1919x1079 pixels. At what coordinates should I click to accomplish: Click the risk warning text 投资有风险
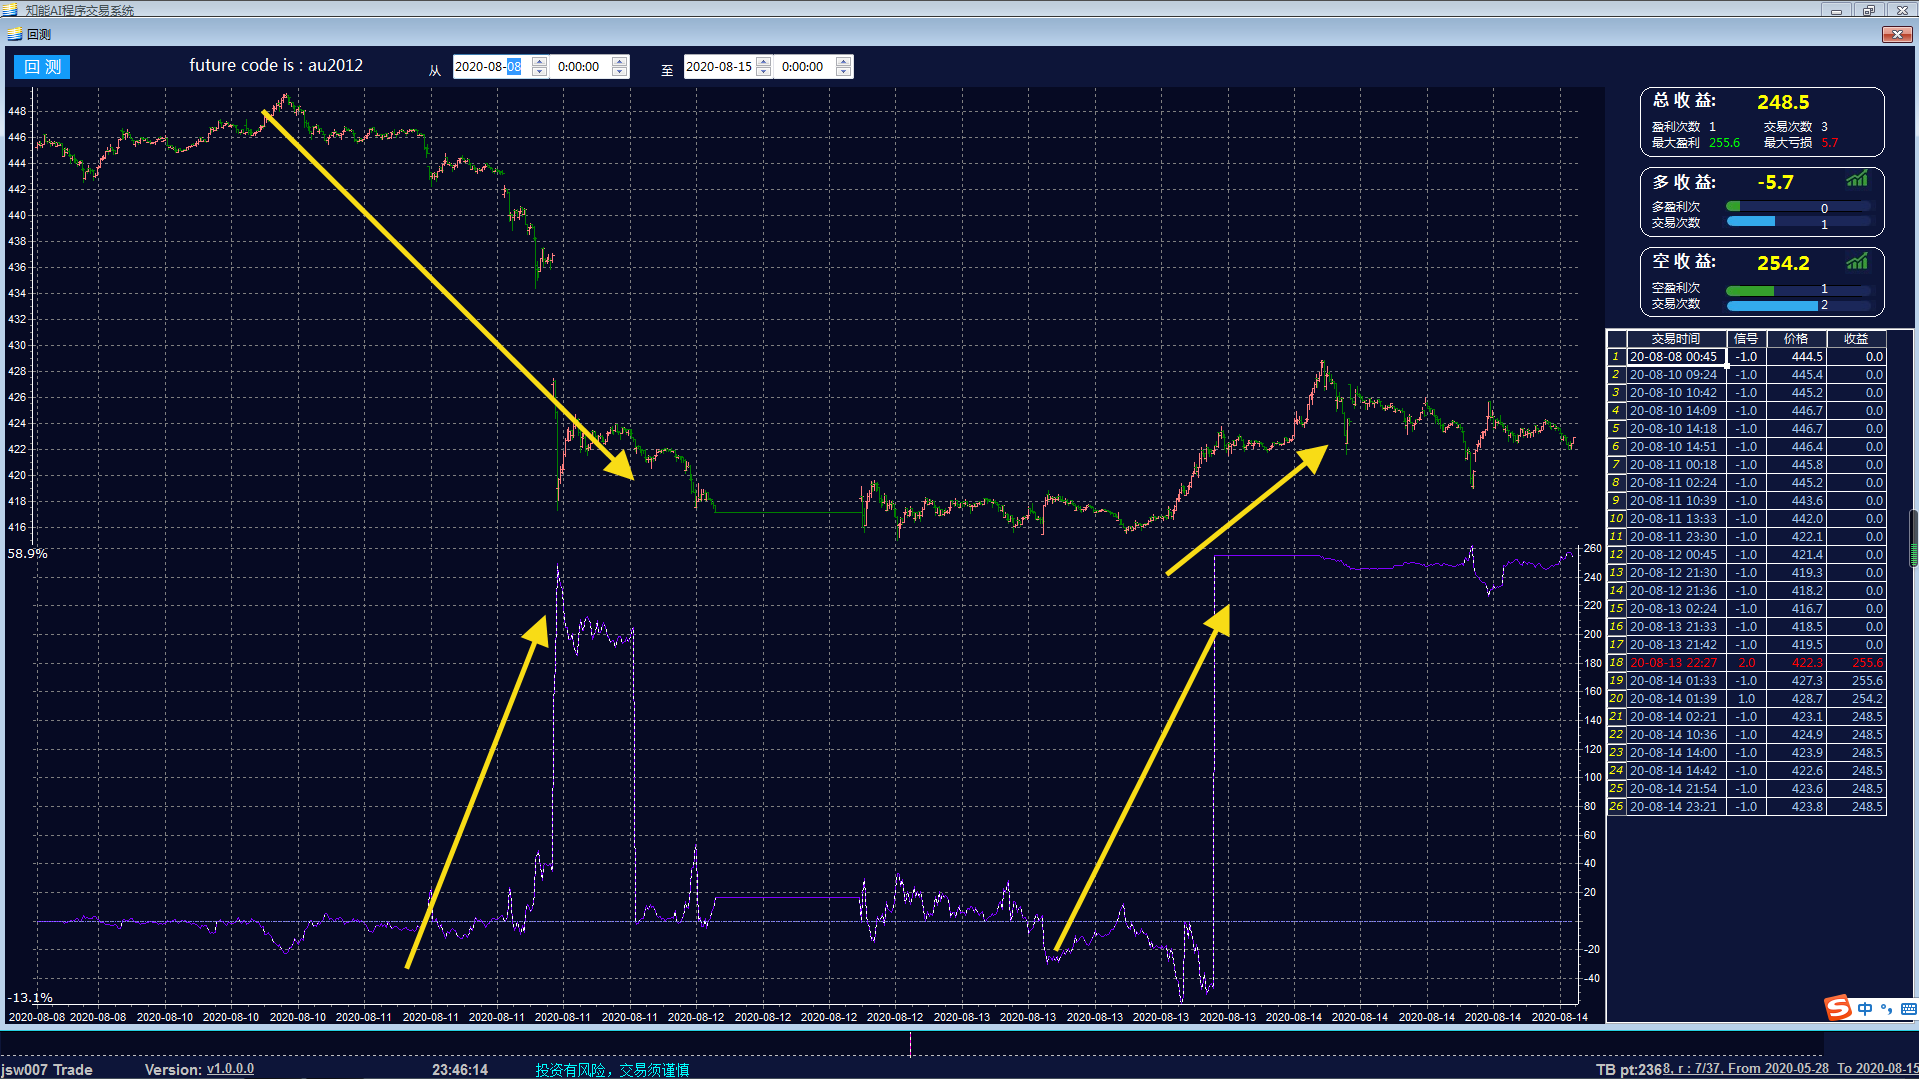click(x=571, y=1070)
